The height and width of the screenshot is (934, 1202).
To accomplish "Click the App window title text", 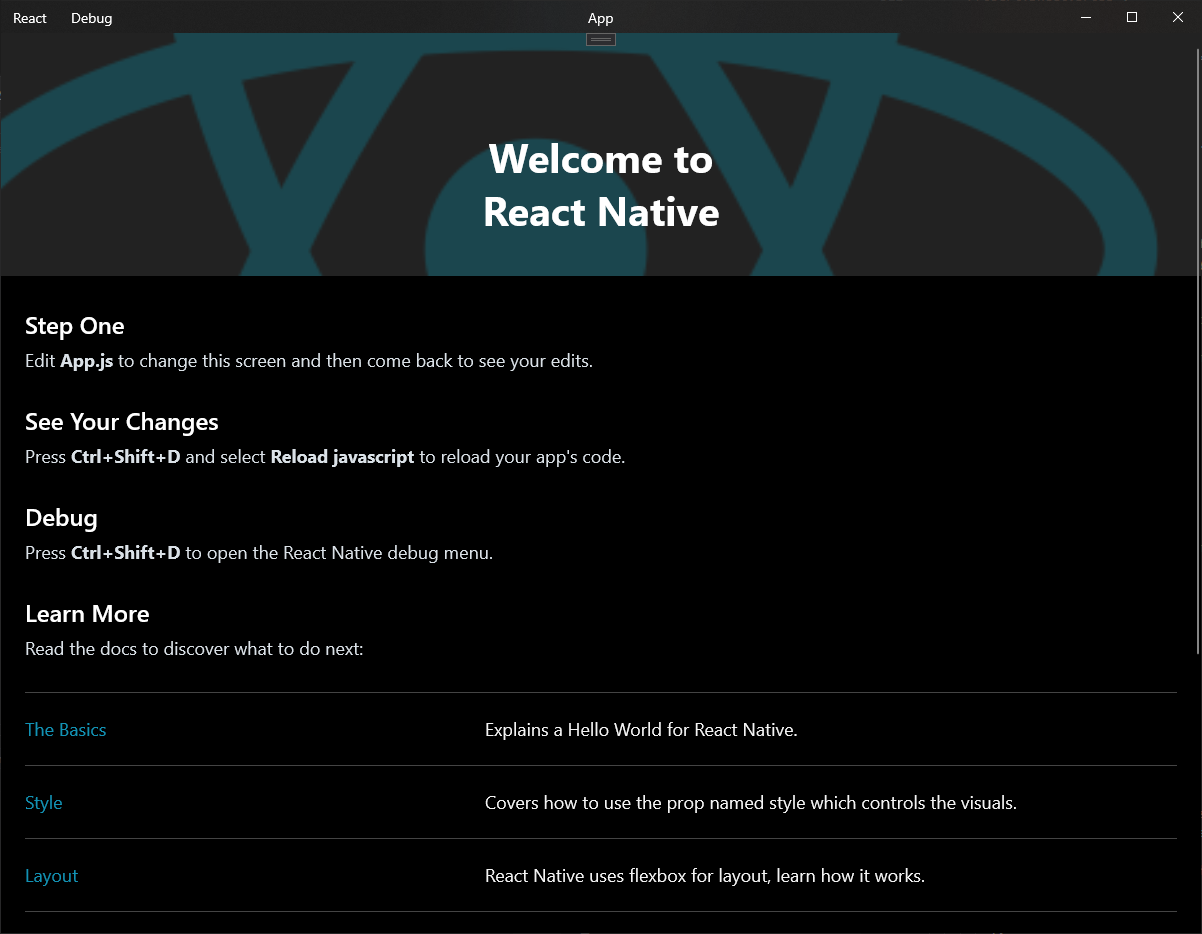I will point(601,18).
